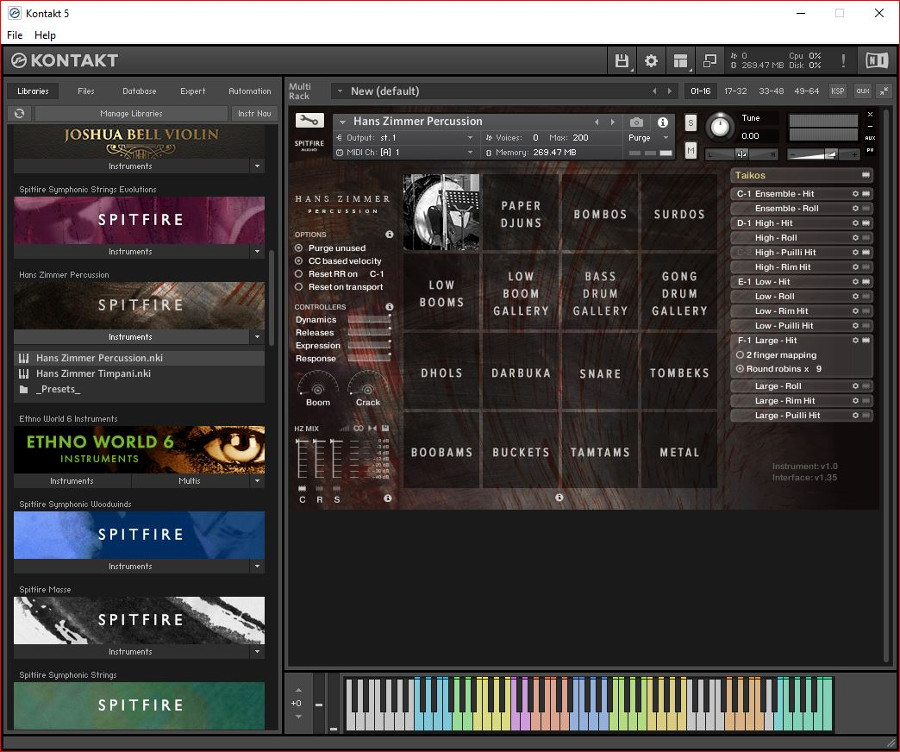This screenshot has height=752, width=900.
Task: Collapse Hans Zimmer Percussion Instruments arrow
Action: [x=257, y=337]
